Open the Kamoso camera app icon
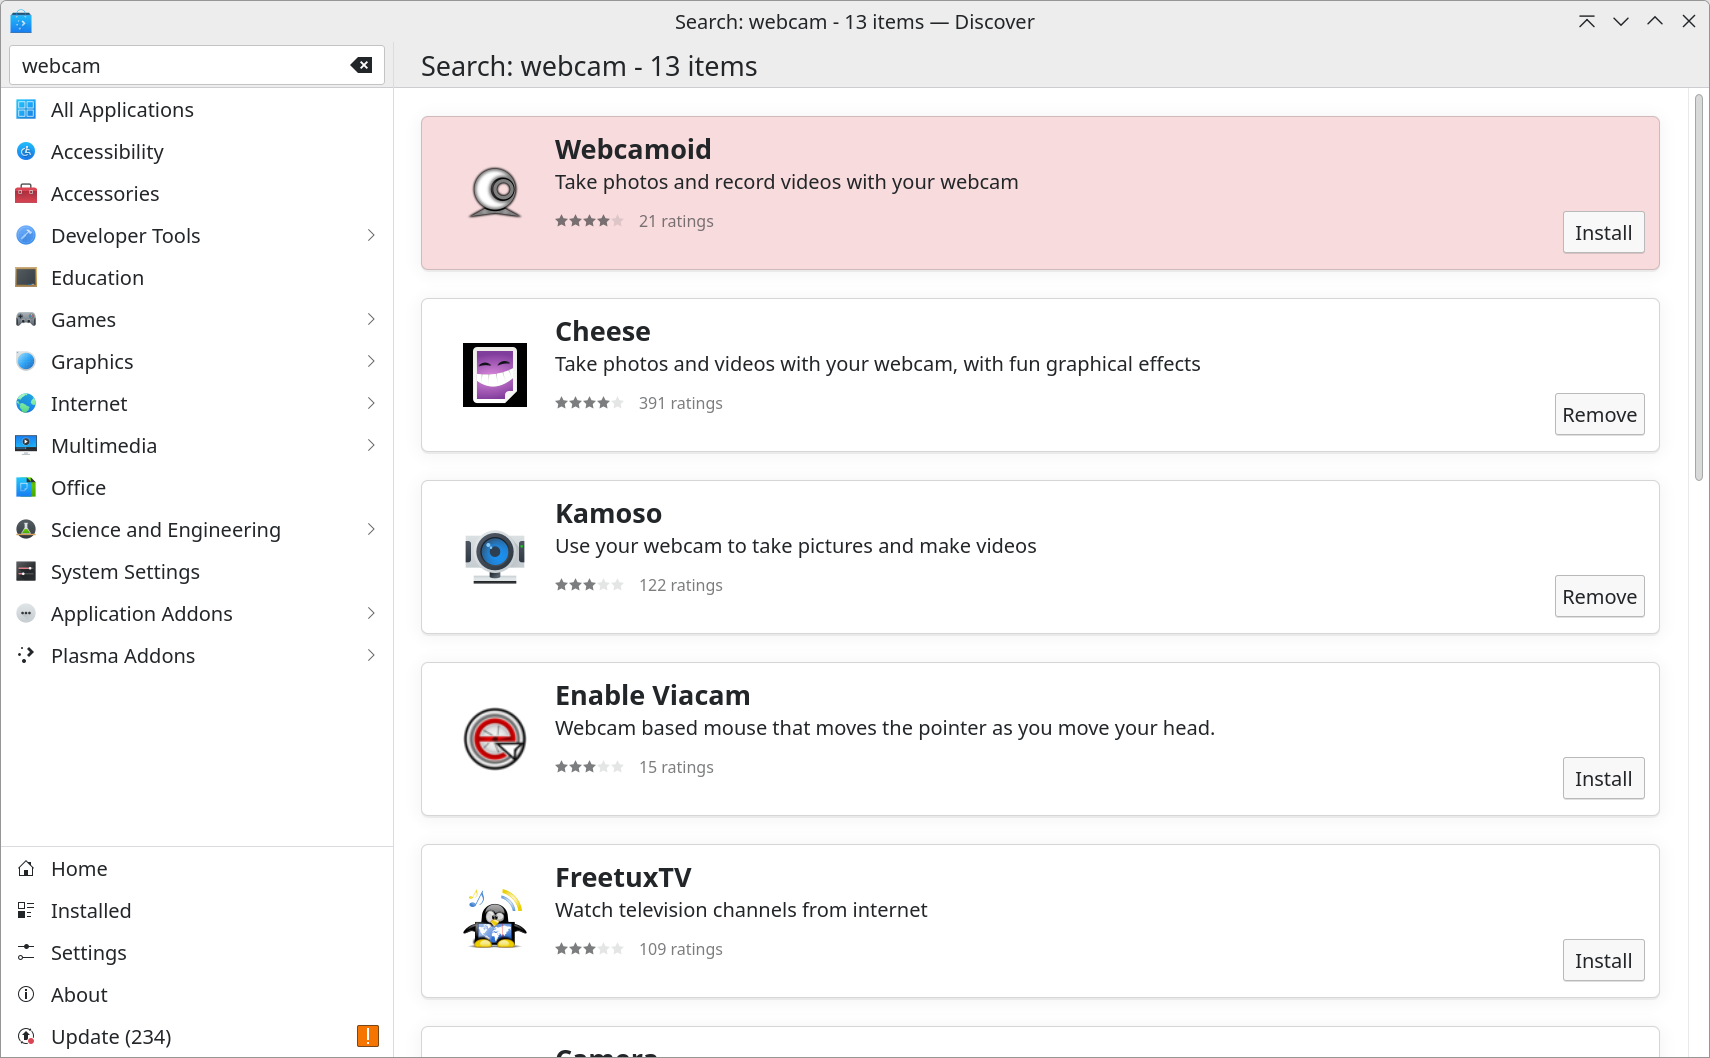The height and width of the screenshot is (1058, 1710). point(495,557)
